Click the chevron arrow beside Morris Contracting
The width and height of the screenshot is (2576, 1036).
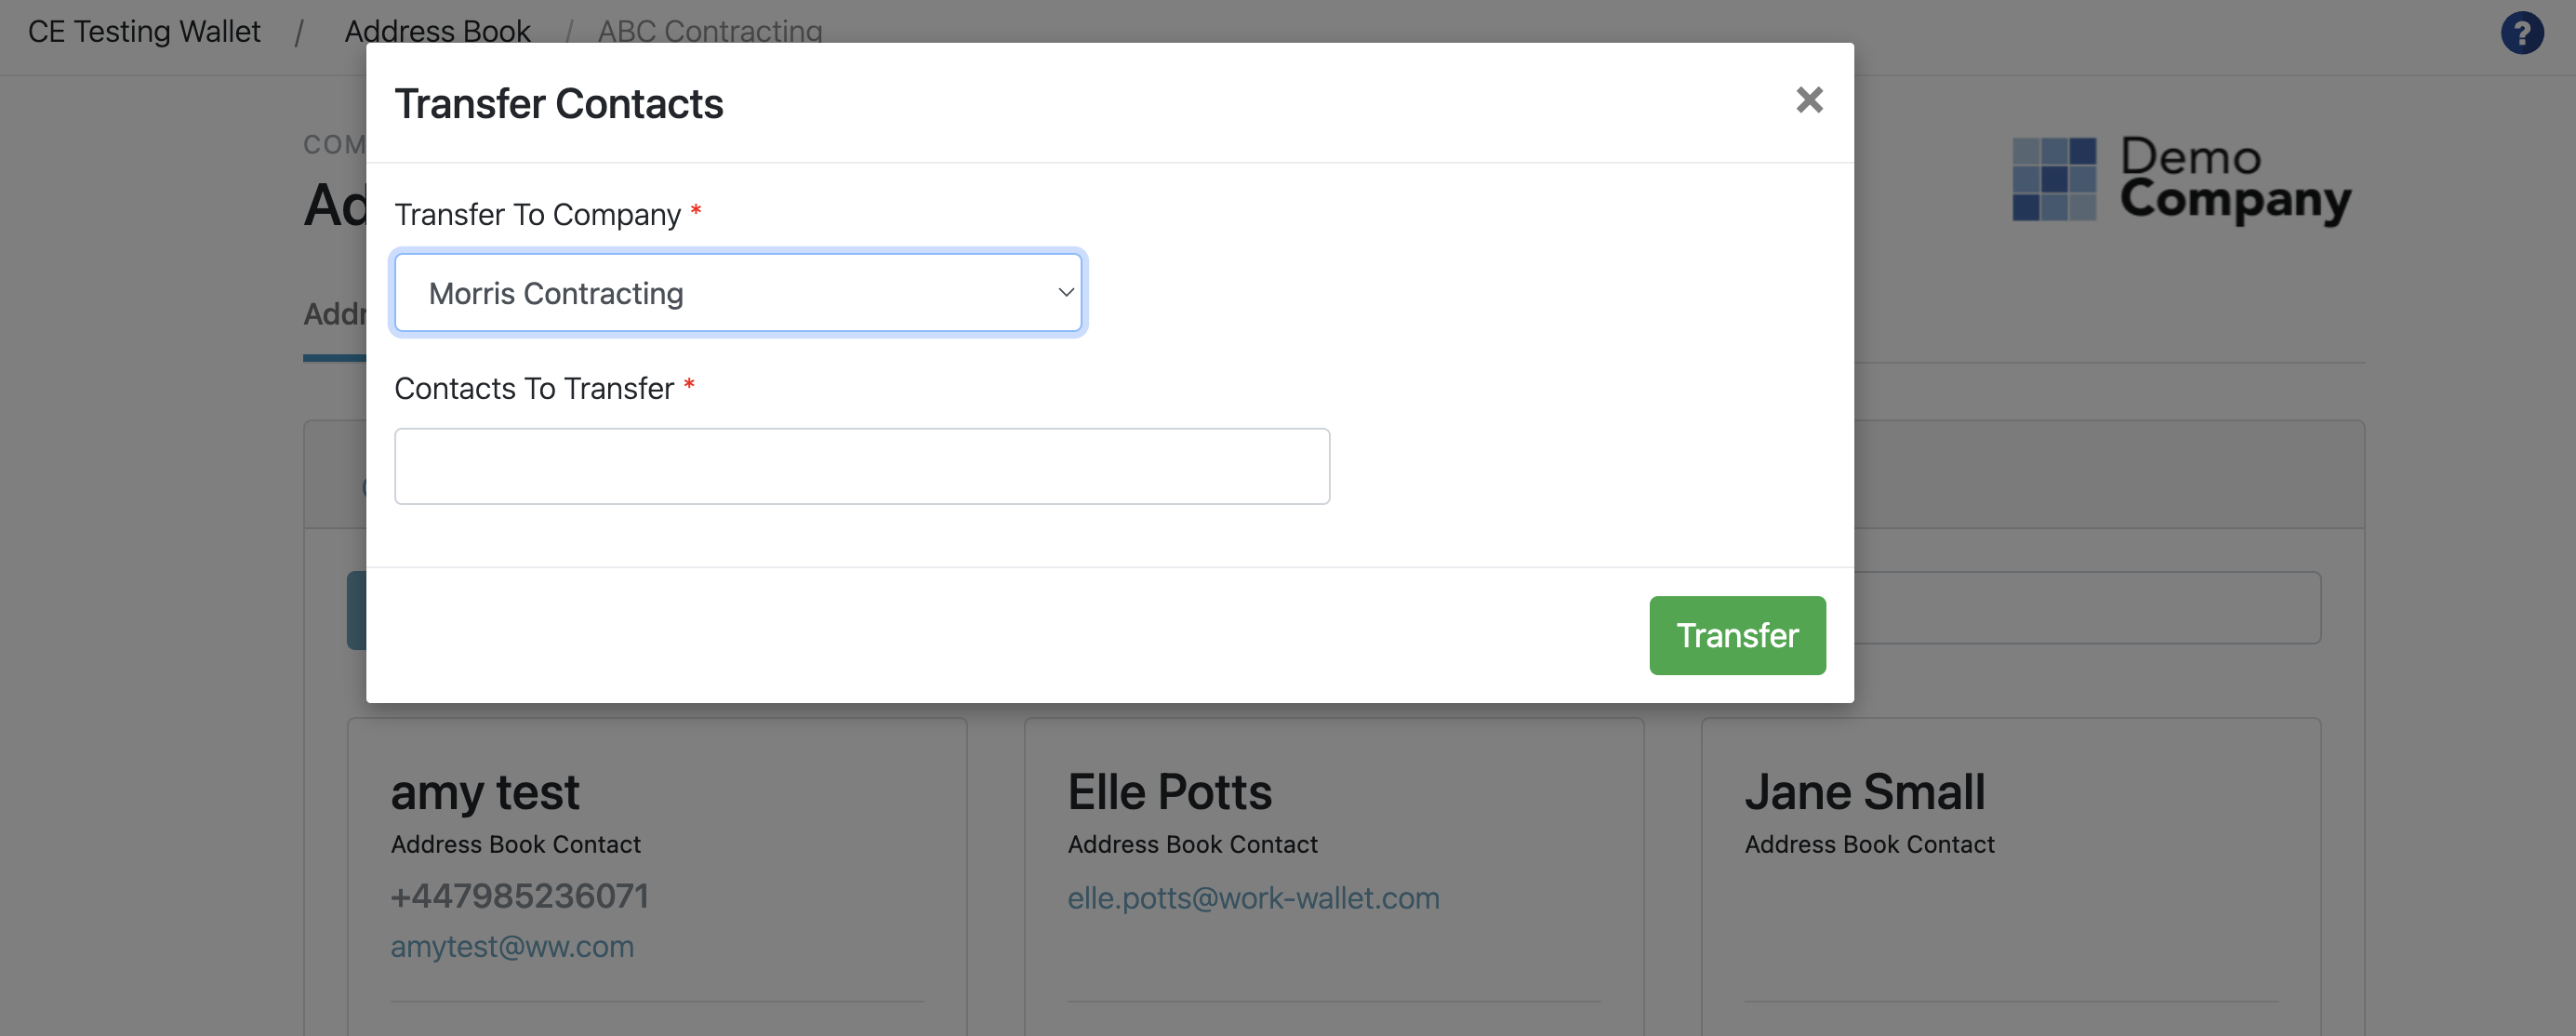[1065, 292]
